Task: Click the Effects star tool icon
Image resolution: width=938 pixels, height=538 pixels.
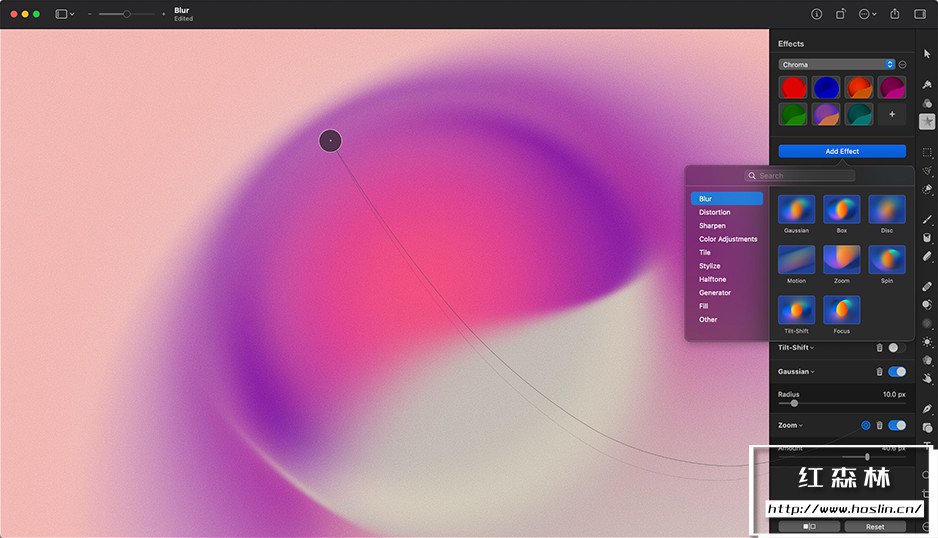Action: click(927, 122)
